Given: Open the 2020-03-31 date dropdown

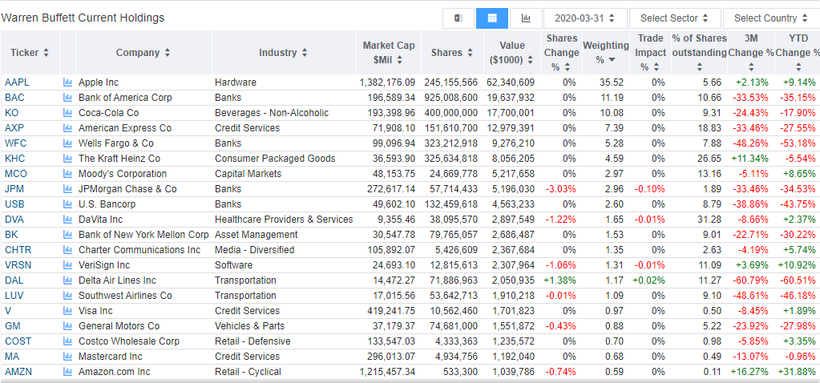Looking at the screenshot, I should point(585,18).
